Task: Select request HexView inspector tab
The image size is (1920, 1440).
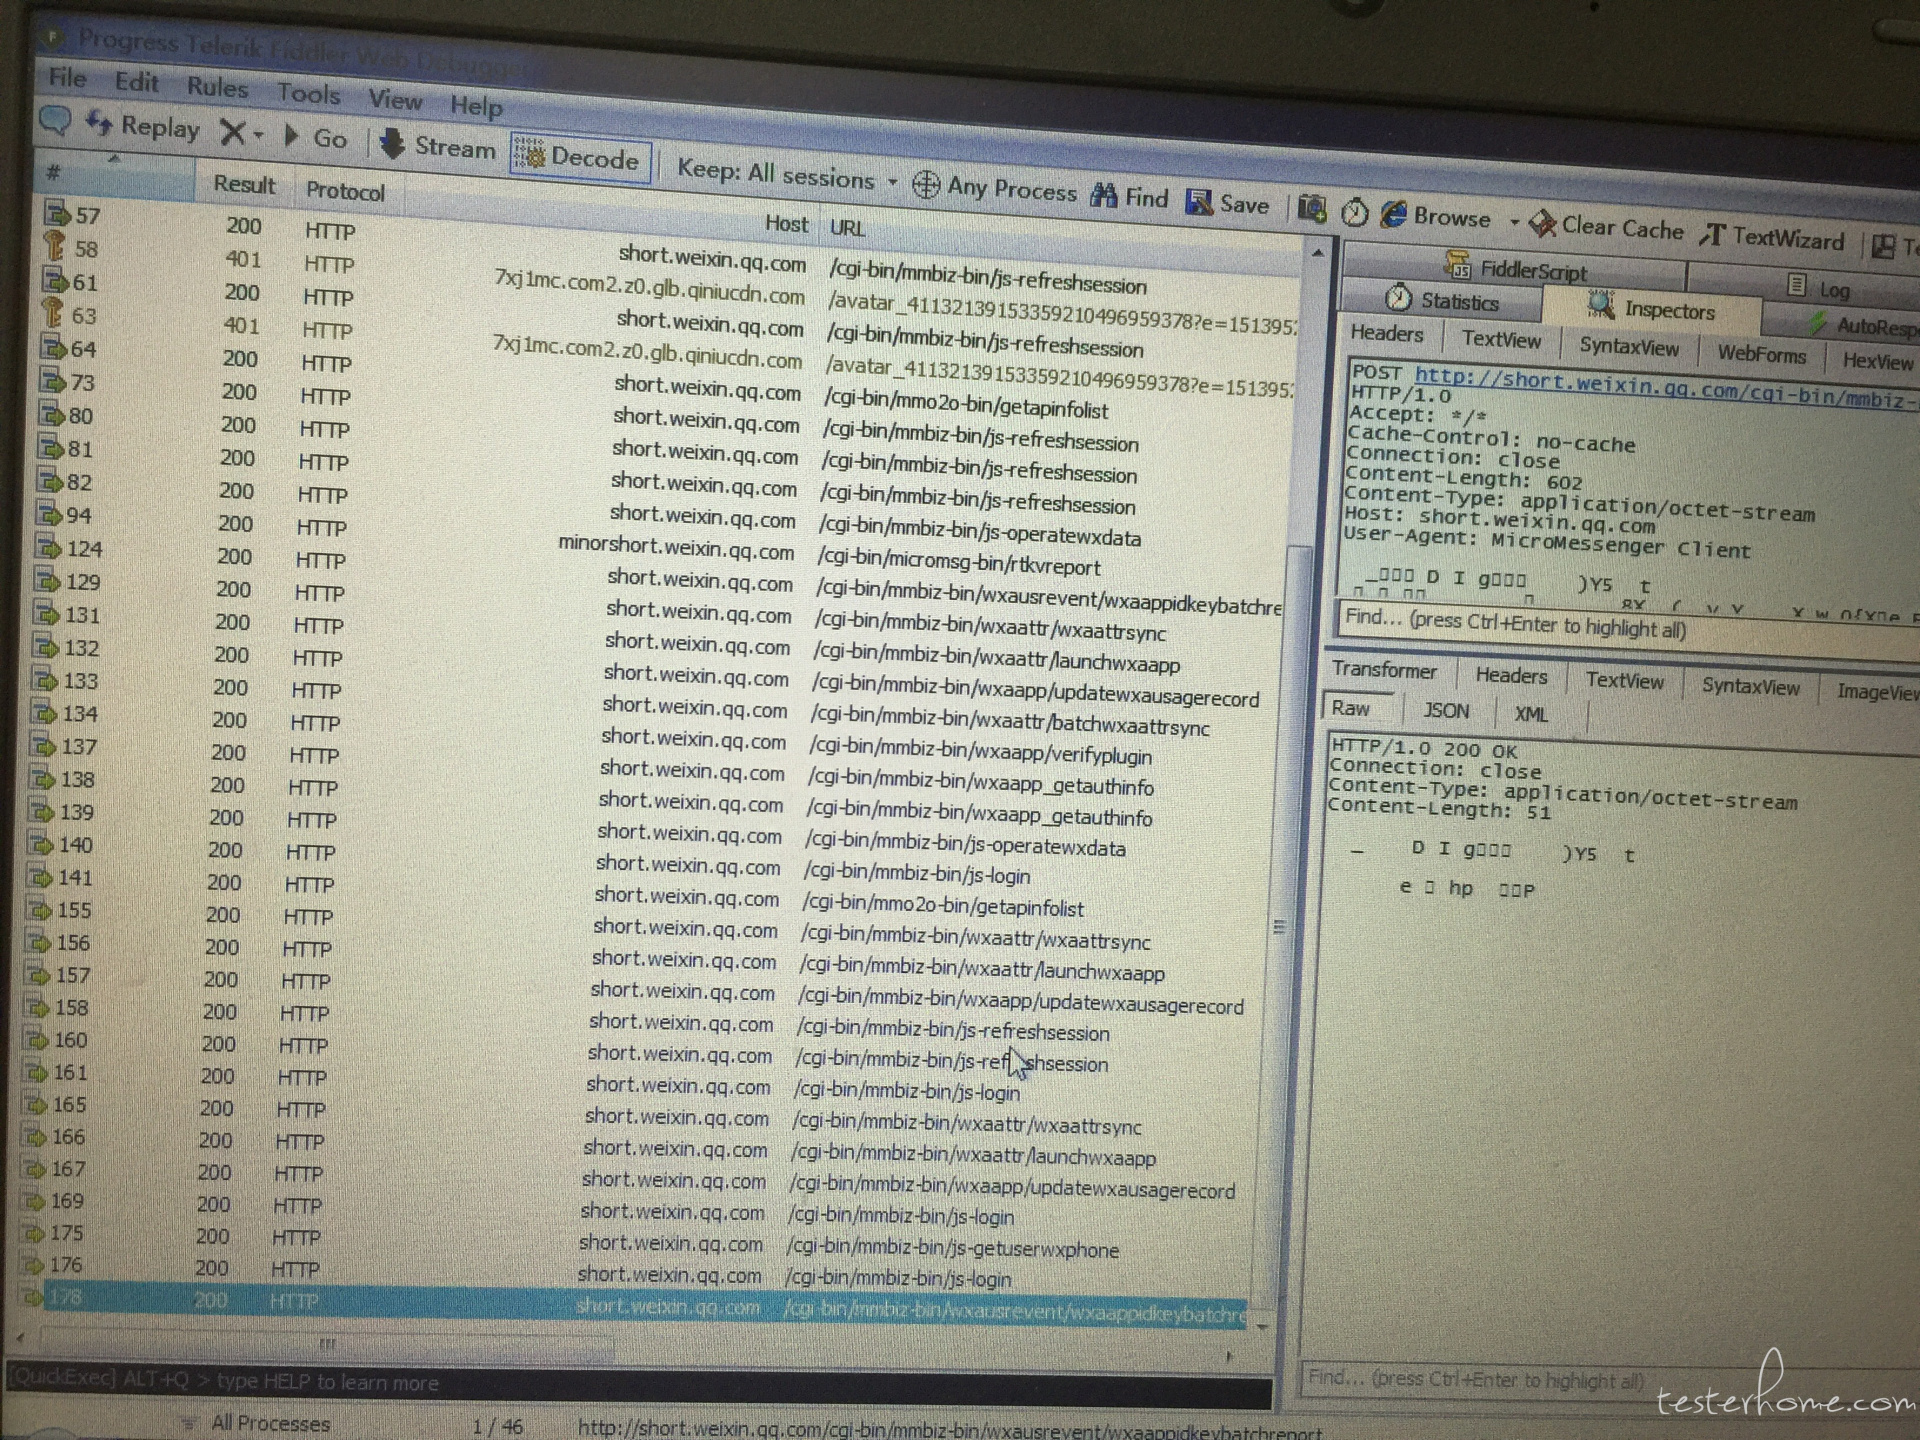Action: click(1877, 360)
